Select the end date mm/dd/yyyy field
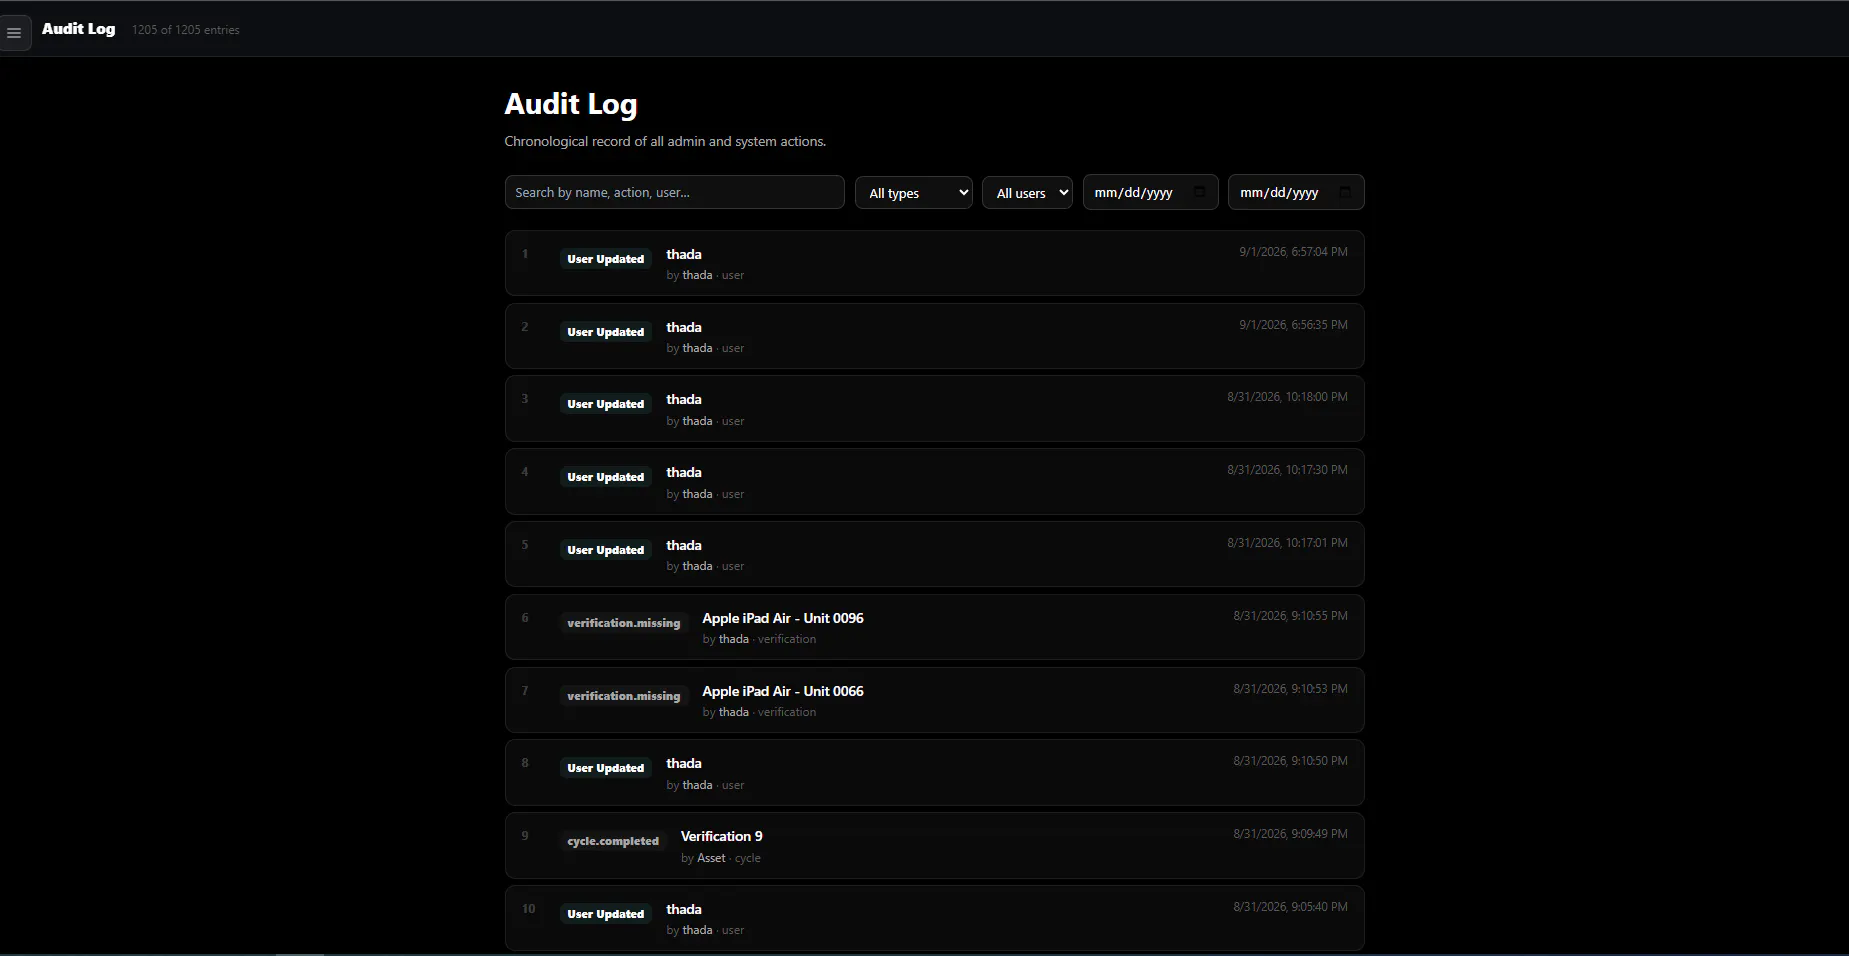1849x956 pixels. pos(1296,192)
